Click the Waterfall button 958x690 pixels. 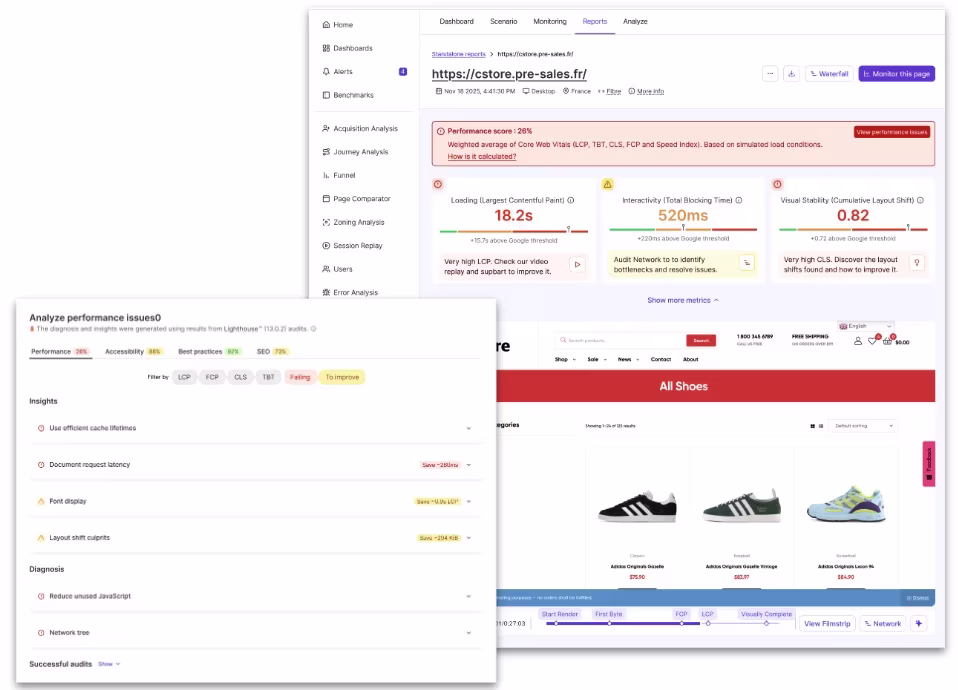pyautogui.click(x=829, y=74)
